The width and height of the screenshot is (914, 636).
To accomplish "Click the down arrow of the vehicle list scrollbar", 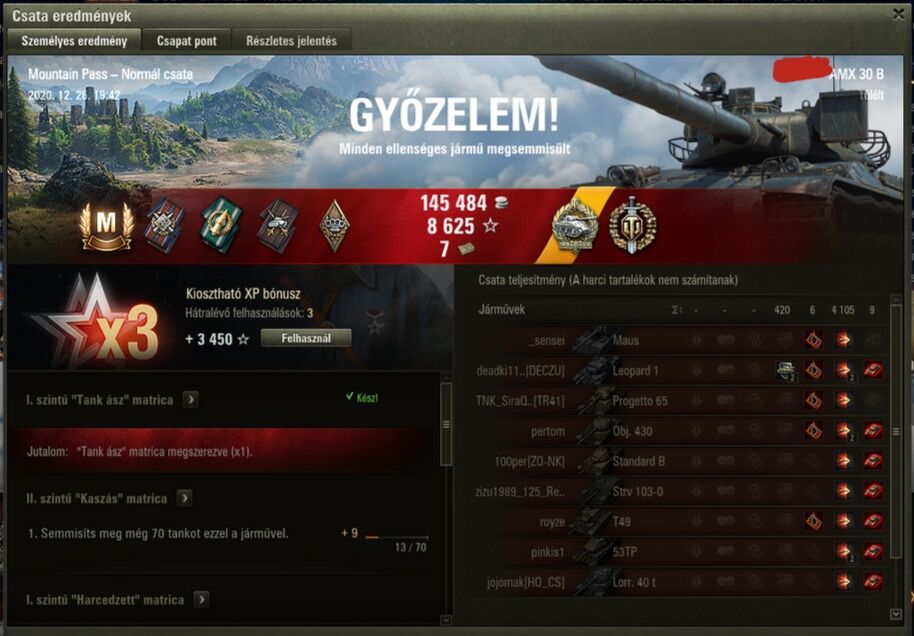I will (897, 614).
